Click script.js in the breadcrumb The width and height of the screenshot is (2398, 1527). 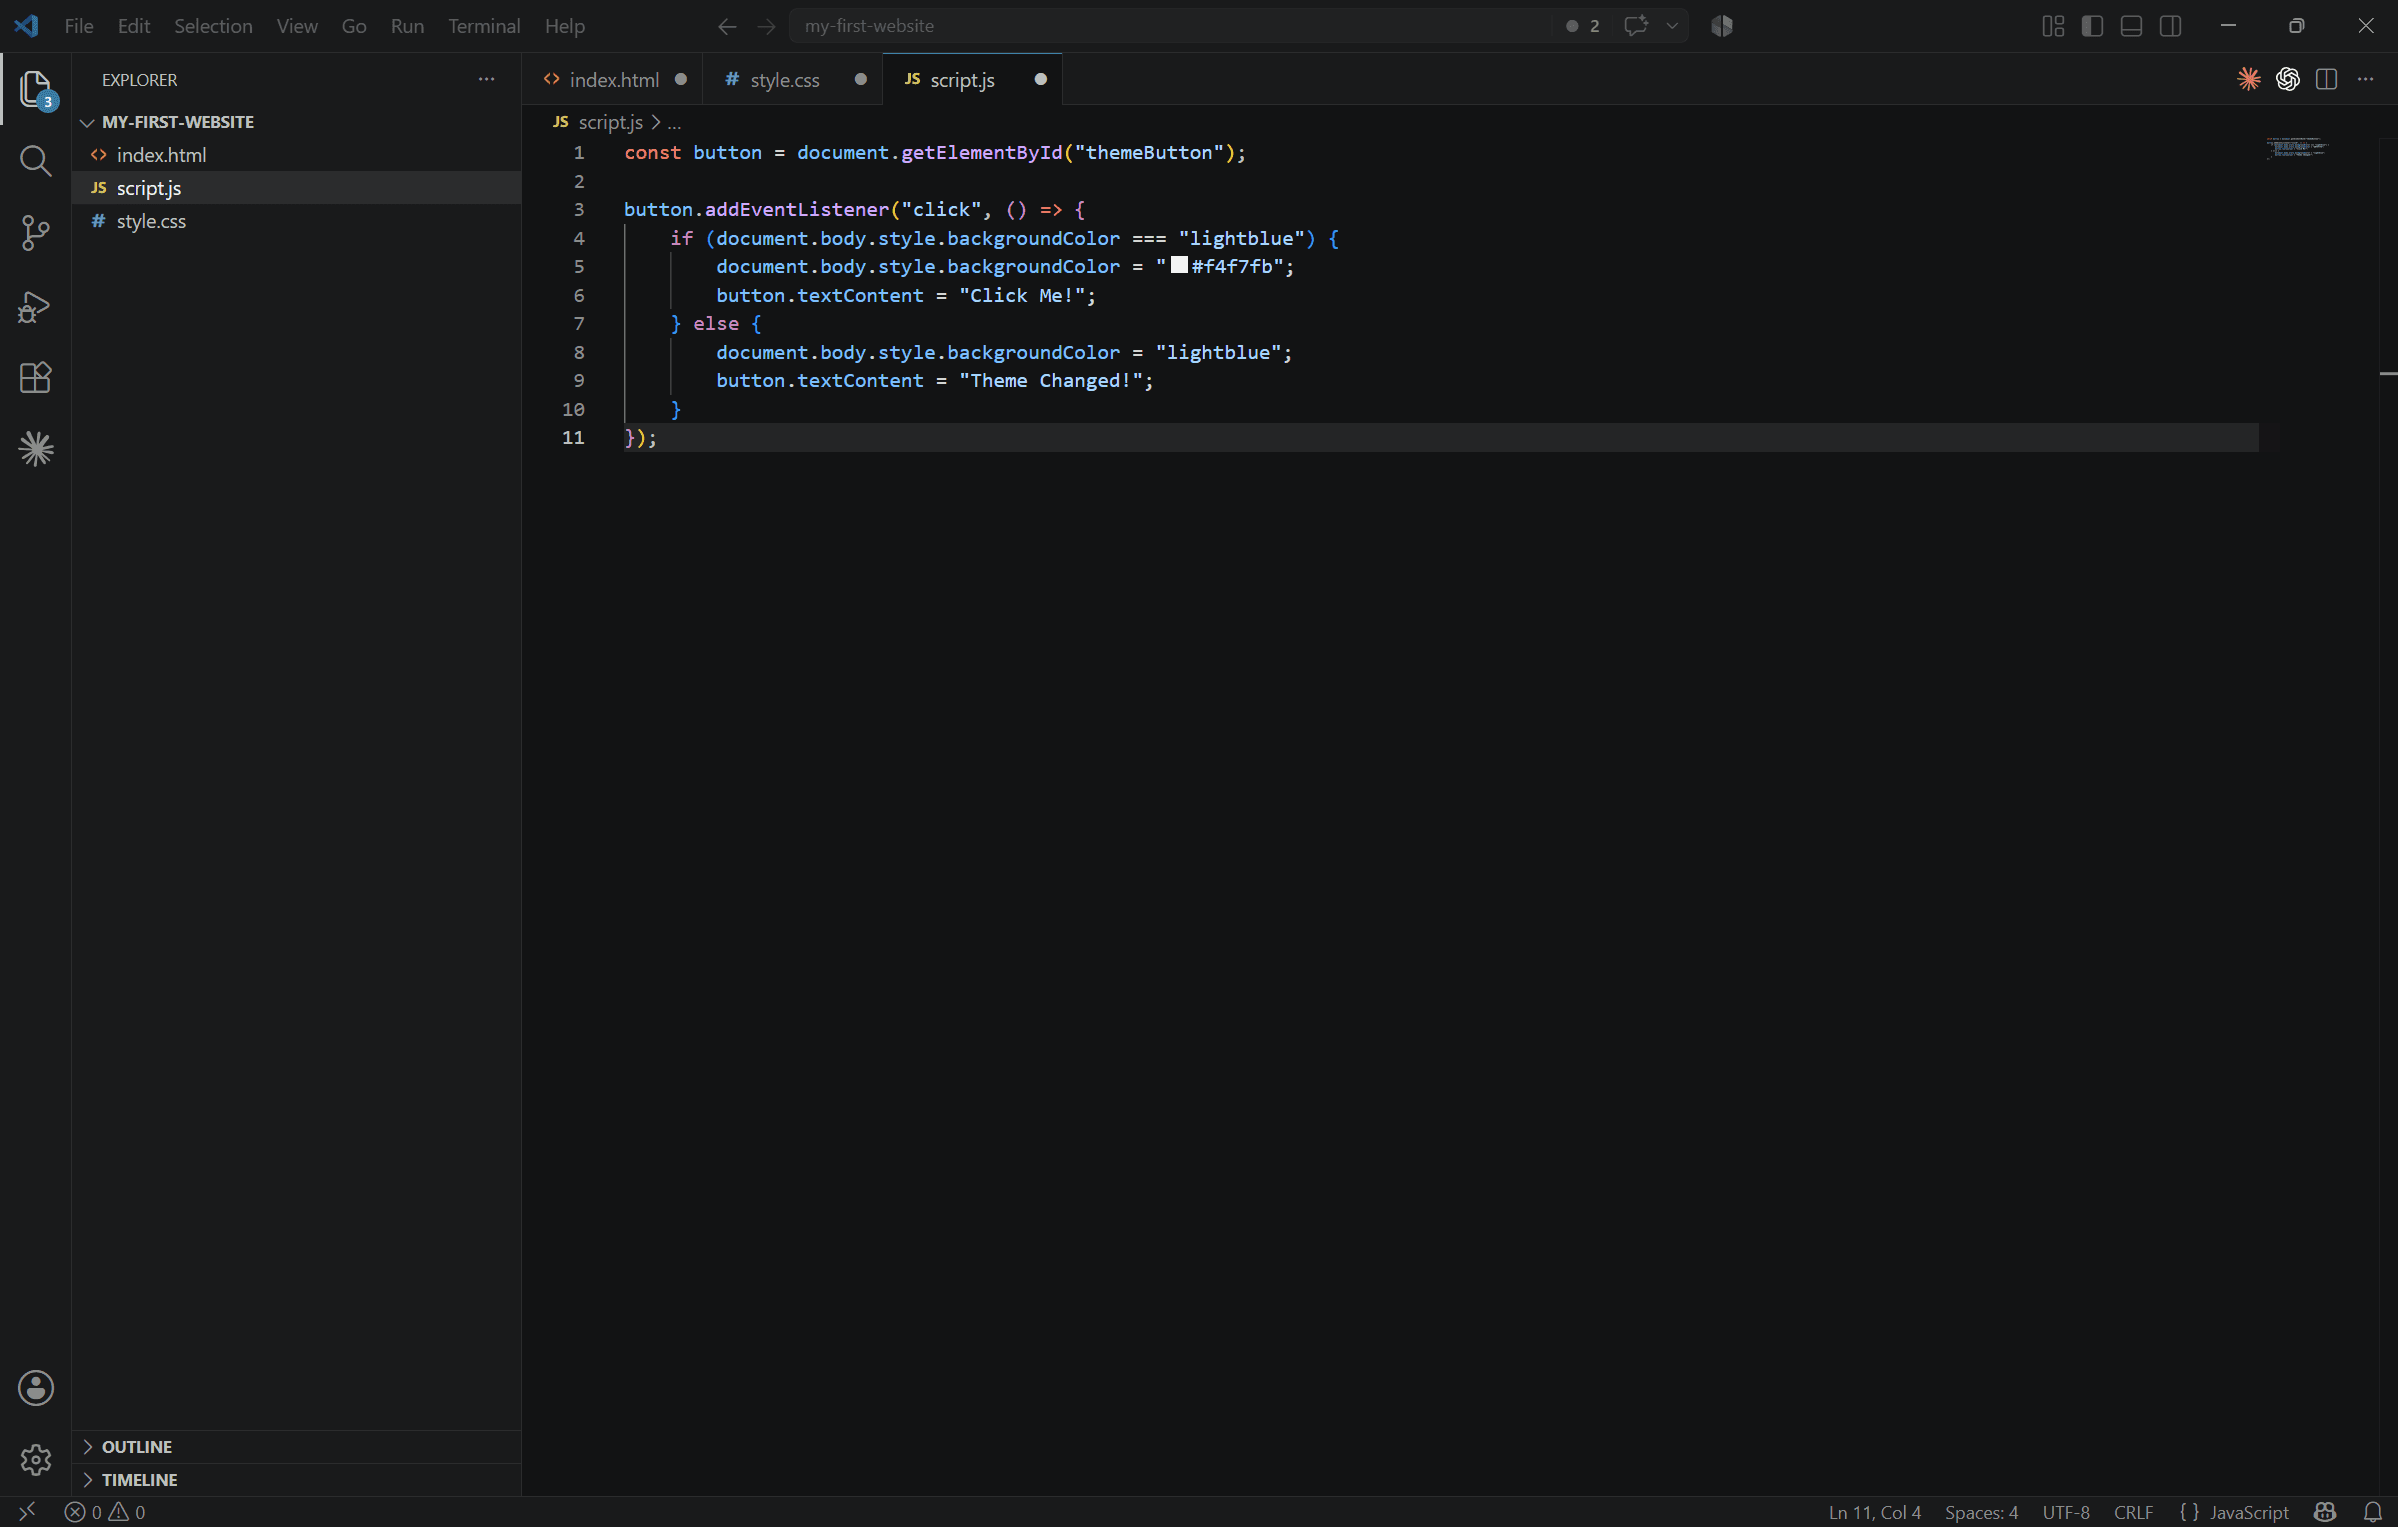[610, 122]
